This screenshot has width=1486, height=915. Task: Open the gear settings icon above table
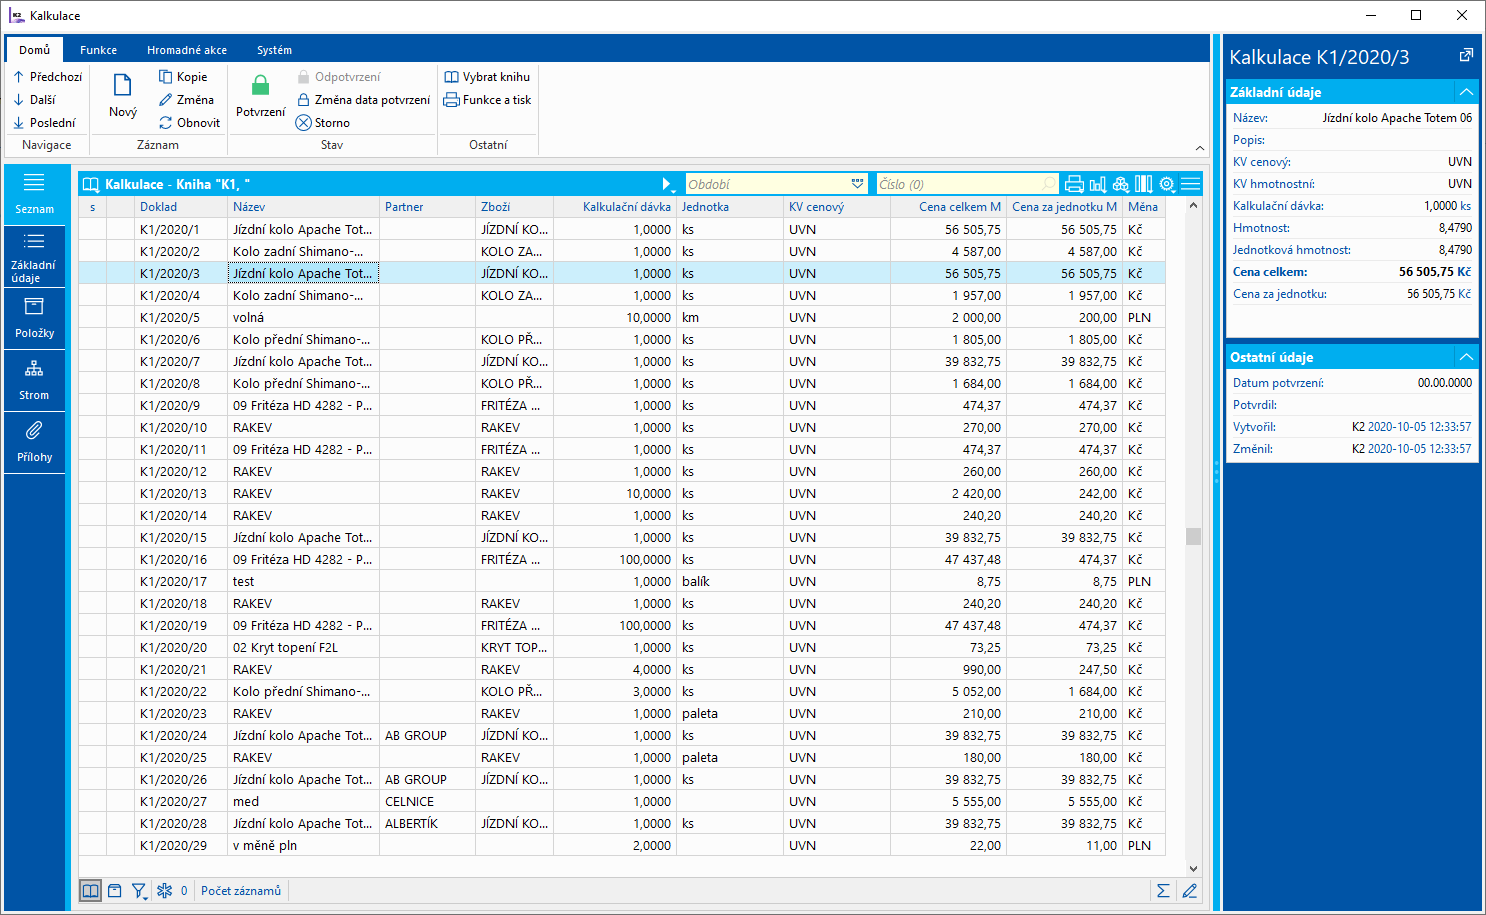click(1166, 184)
